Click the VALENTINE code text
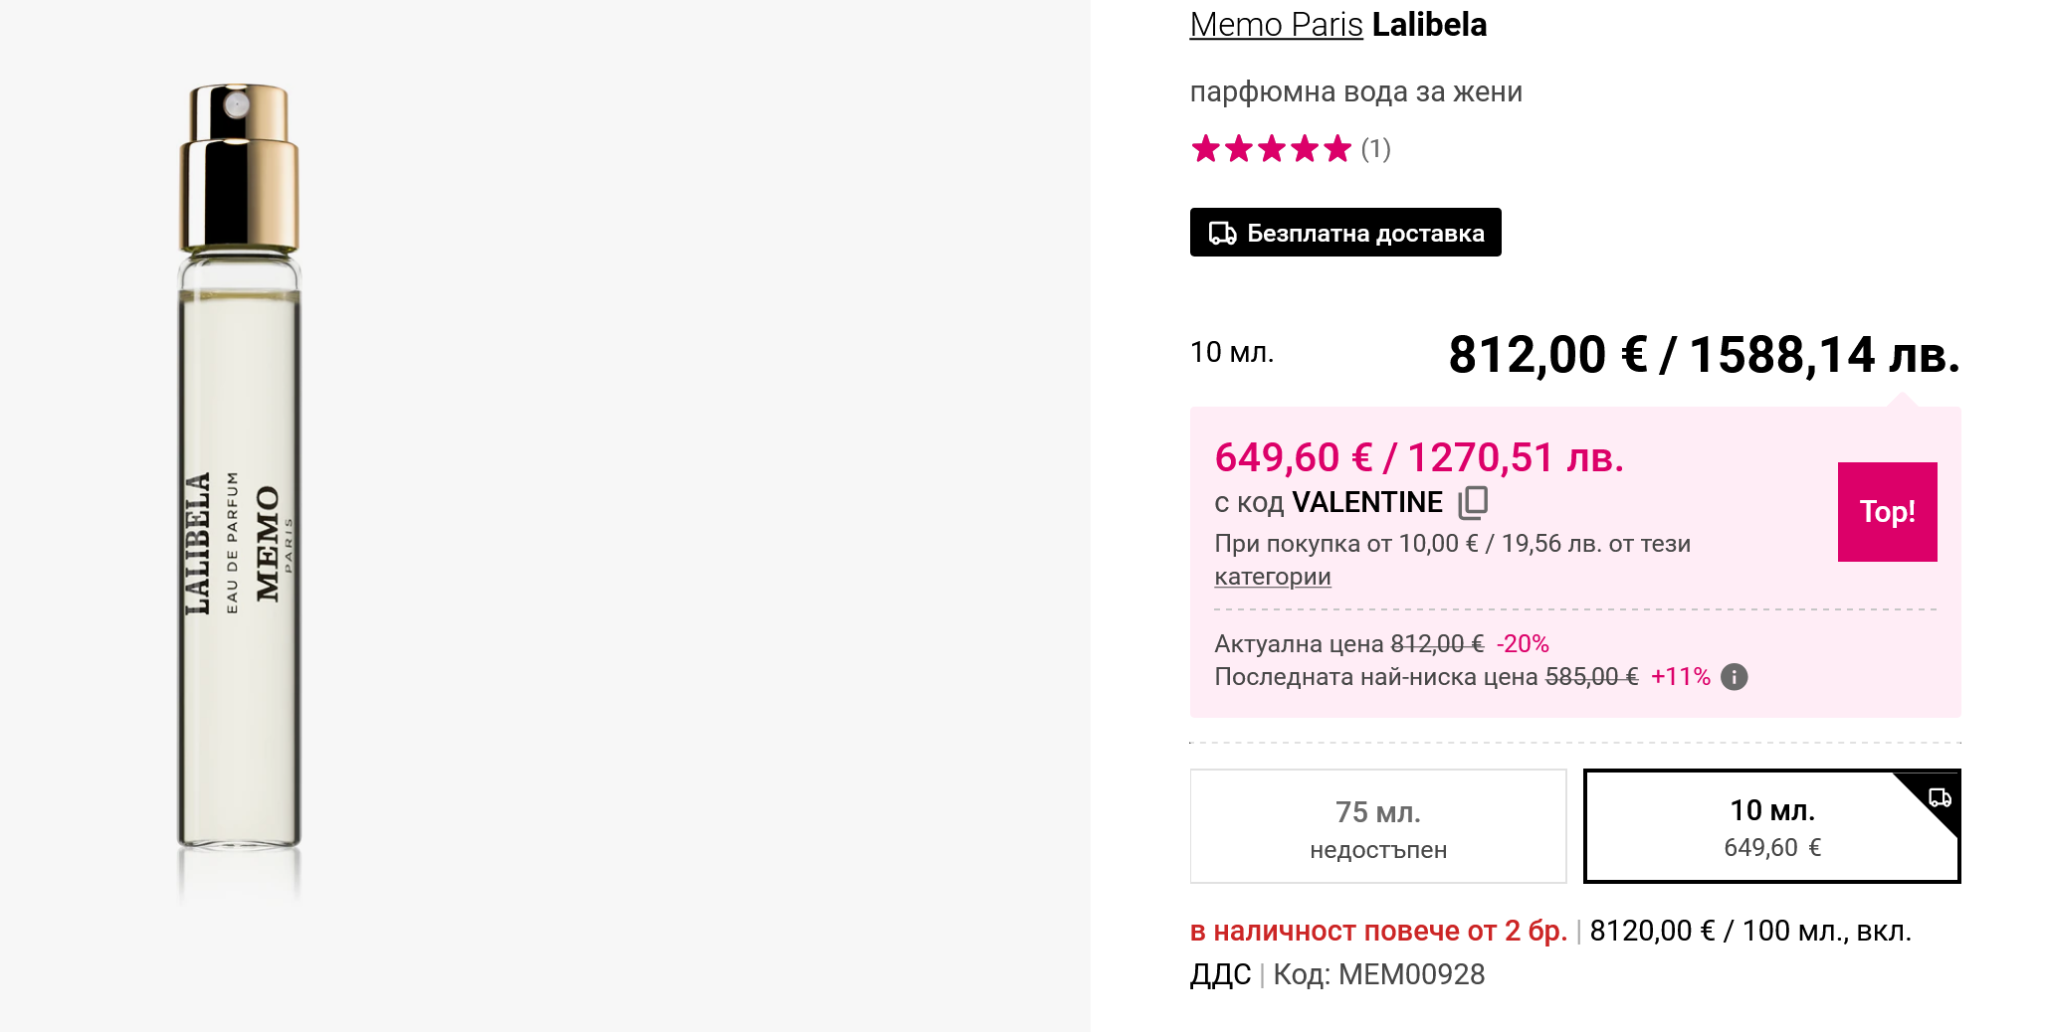2048x1032 pixels. click(x=1366, y=502)
